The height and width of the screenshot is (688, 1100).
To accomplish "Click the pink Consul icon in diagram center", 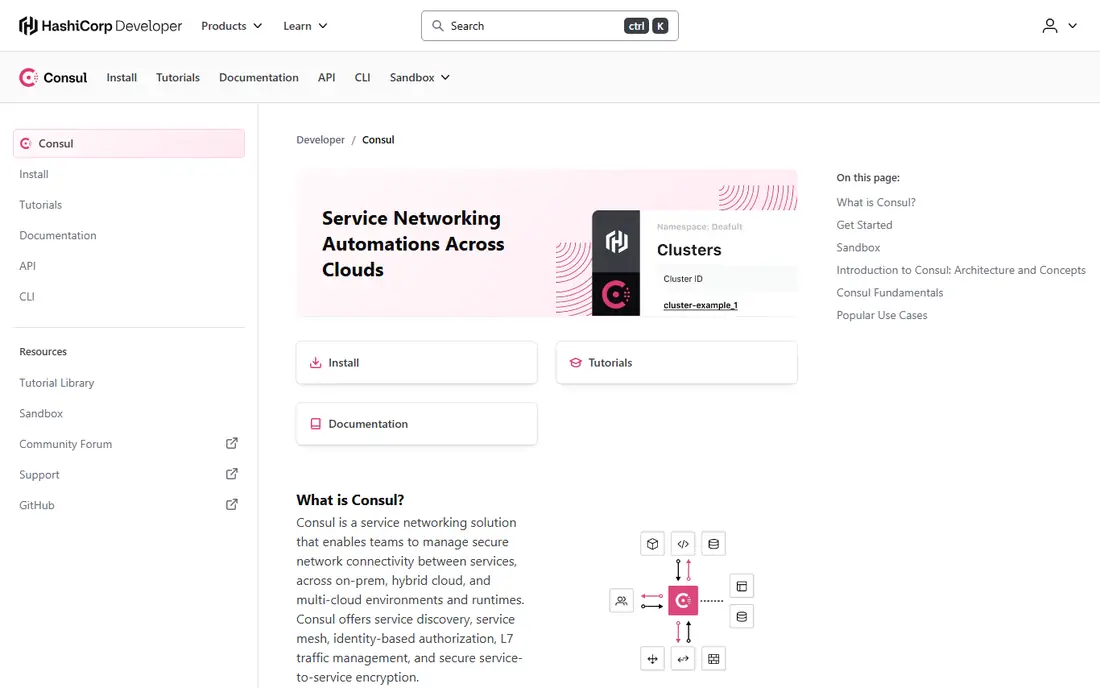I will [x=683, y=600].
